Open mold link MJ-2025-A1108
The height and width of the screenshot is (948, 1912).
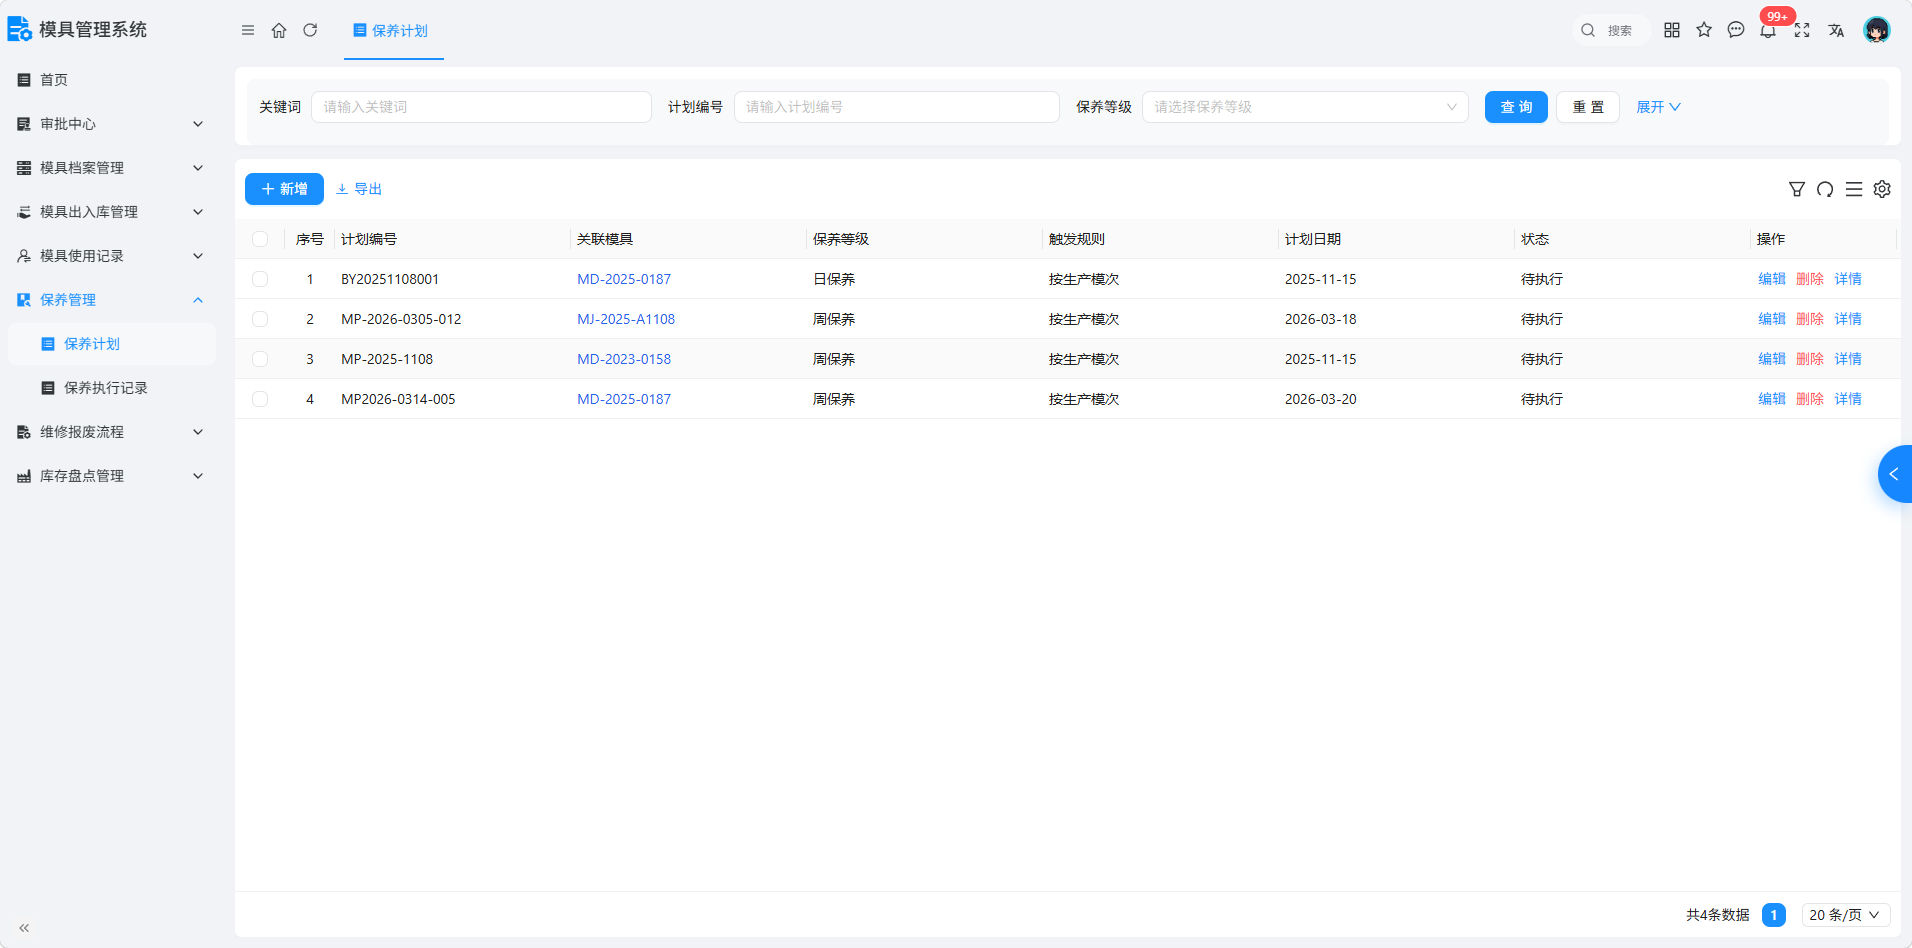click(626, 319)
